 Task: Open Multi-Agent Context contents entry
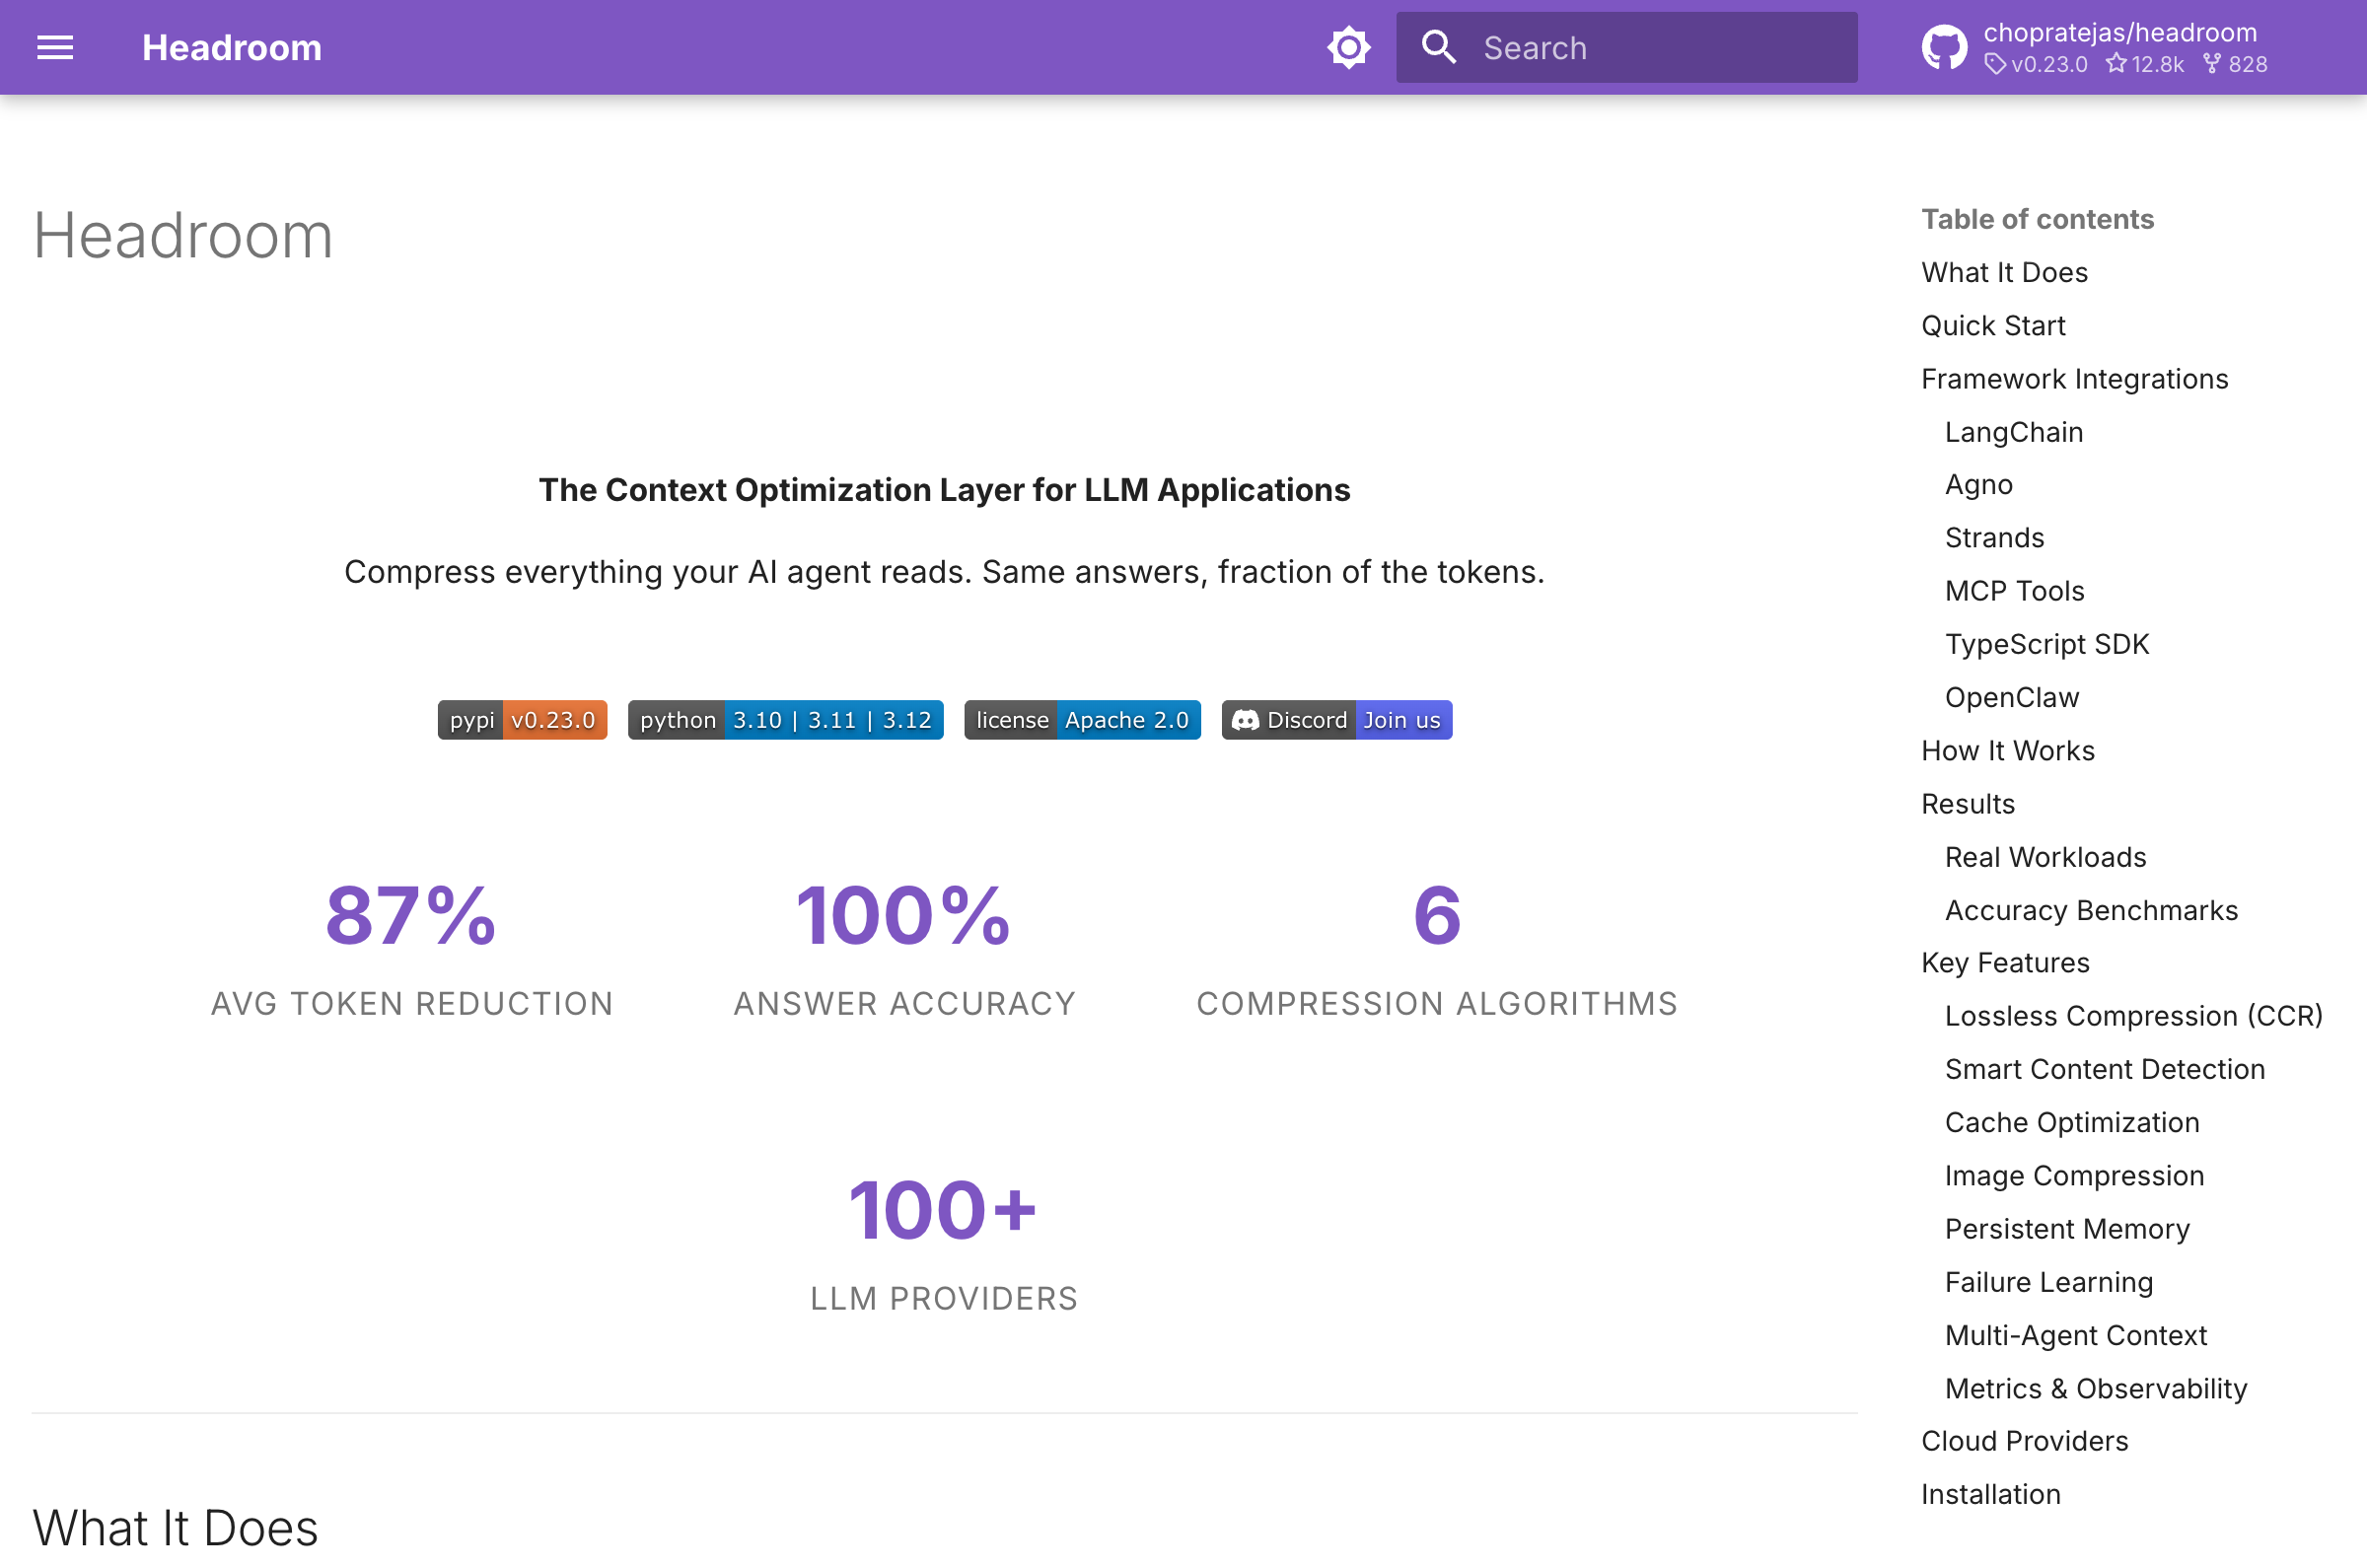pyautogui.click(x=2075, y=1335)
